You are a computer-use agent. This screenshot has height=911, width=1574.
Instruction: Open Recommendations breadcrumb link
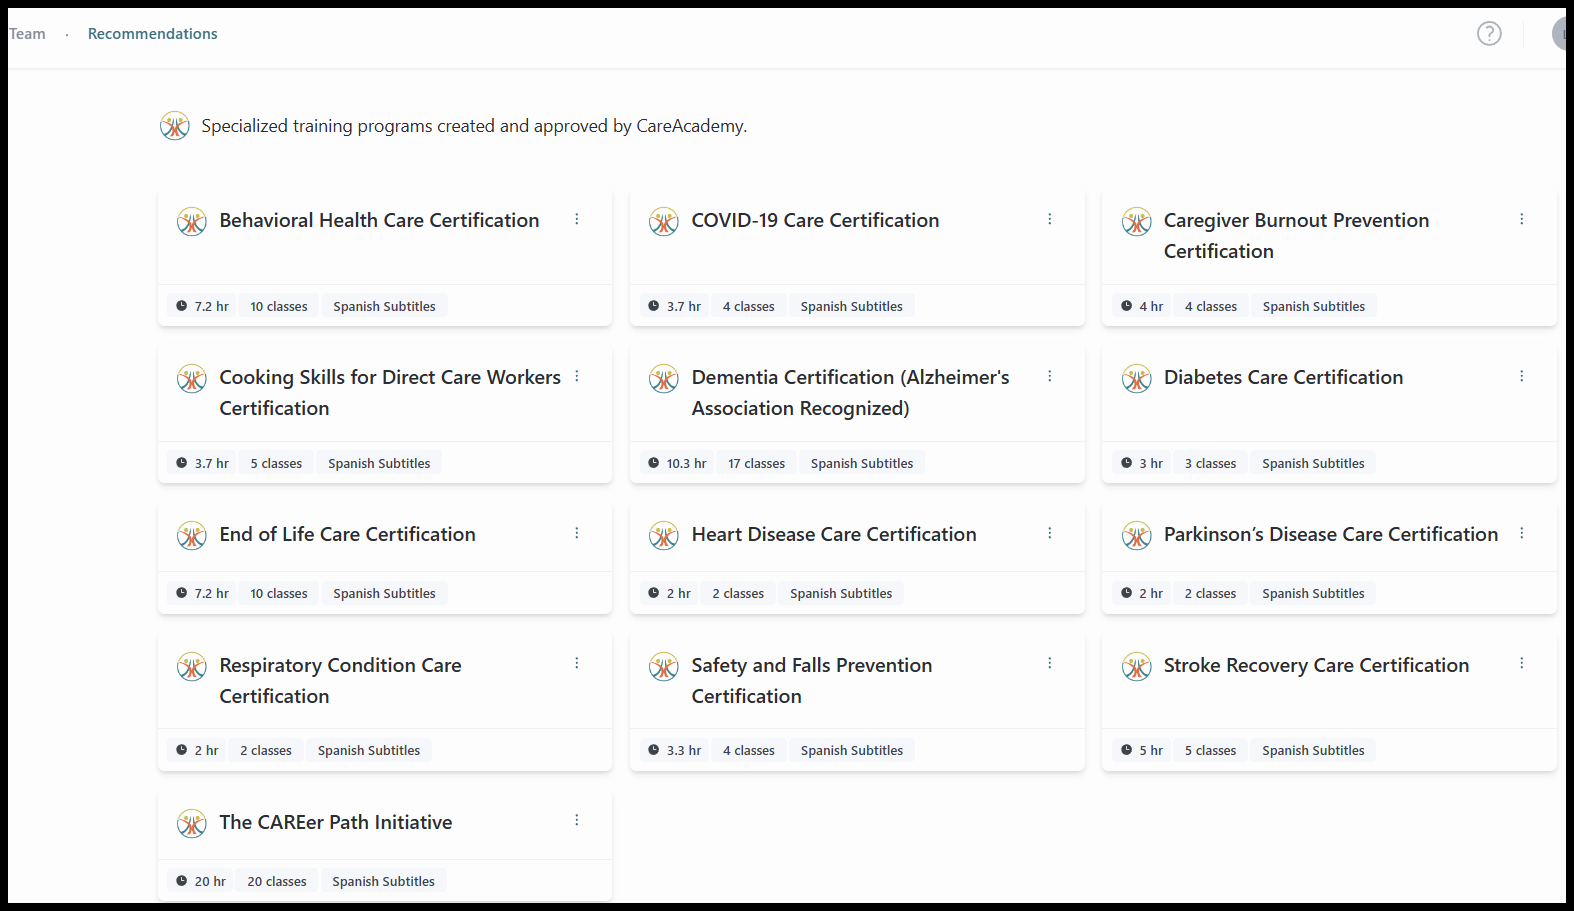(153, 34)
